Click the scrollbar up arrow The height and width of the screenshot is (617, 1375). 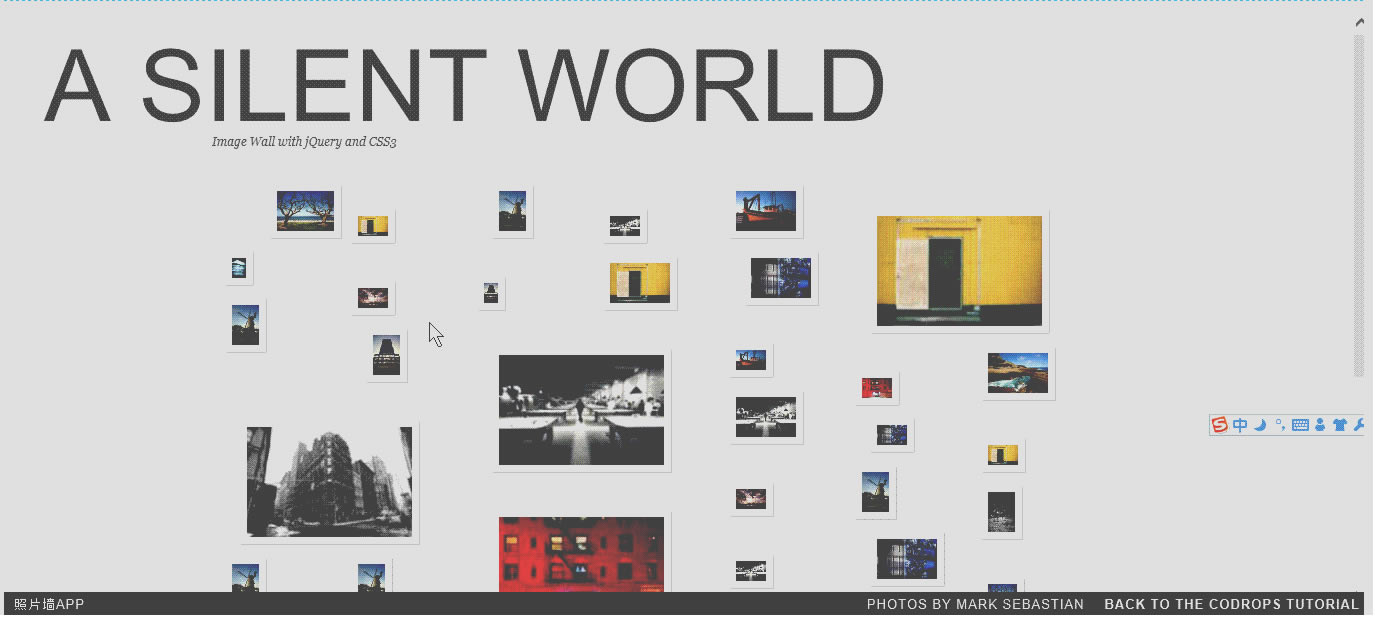(1360, 21)
